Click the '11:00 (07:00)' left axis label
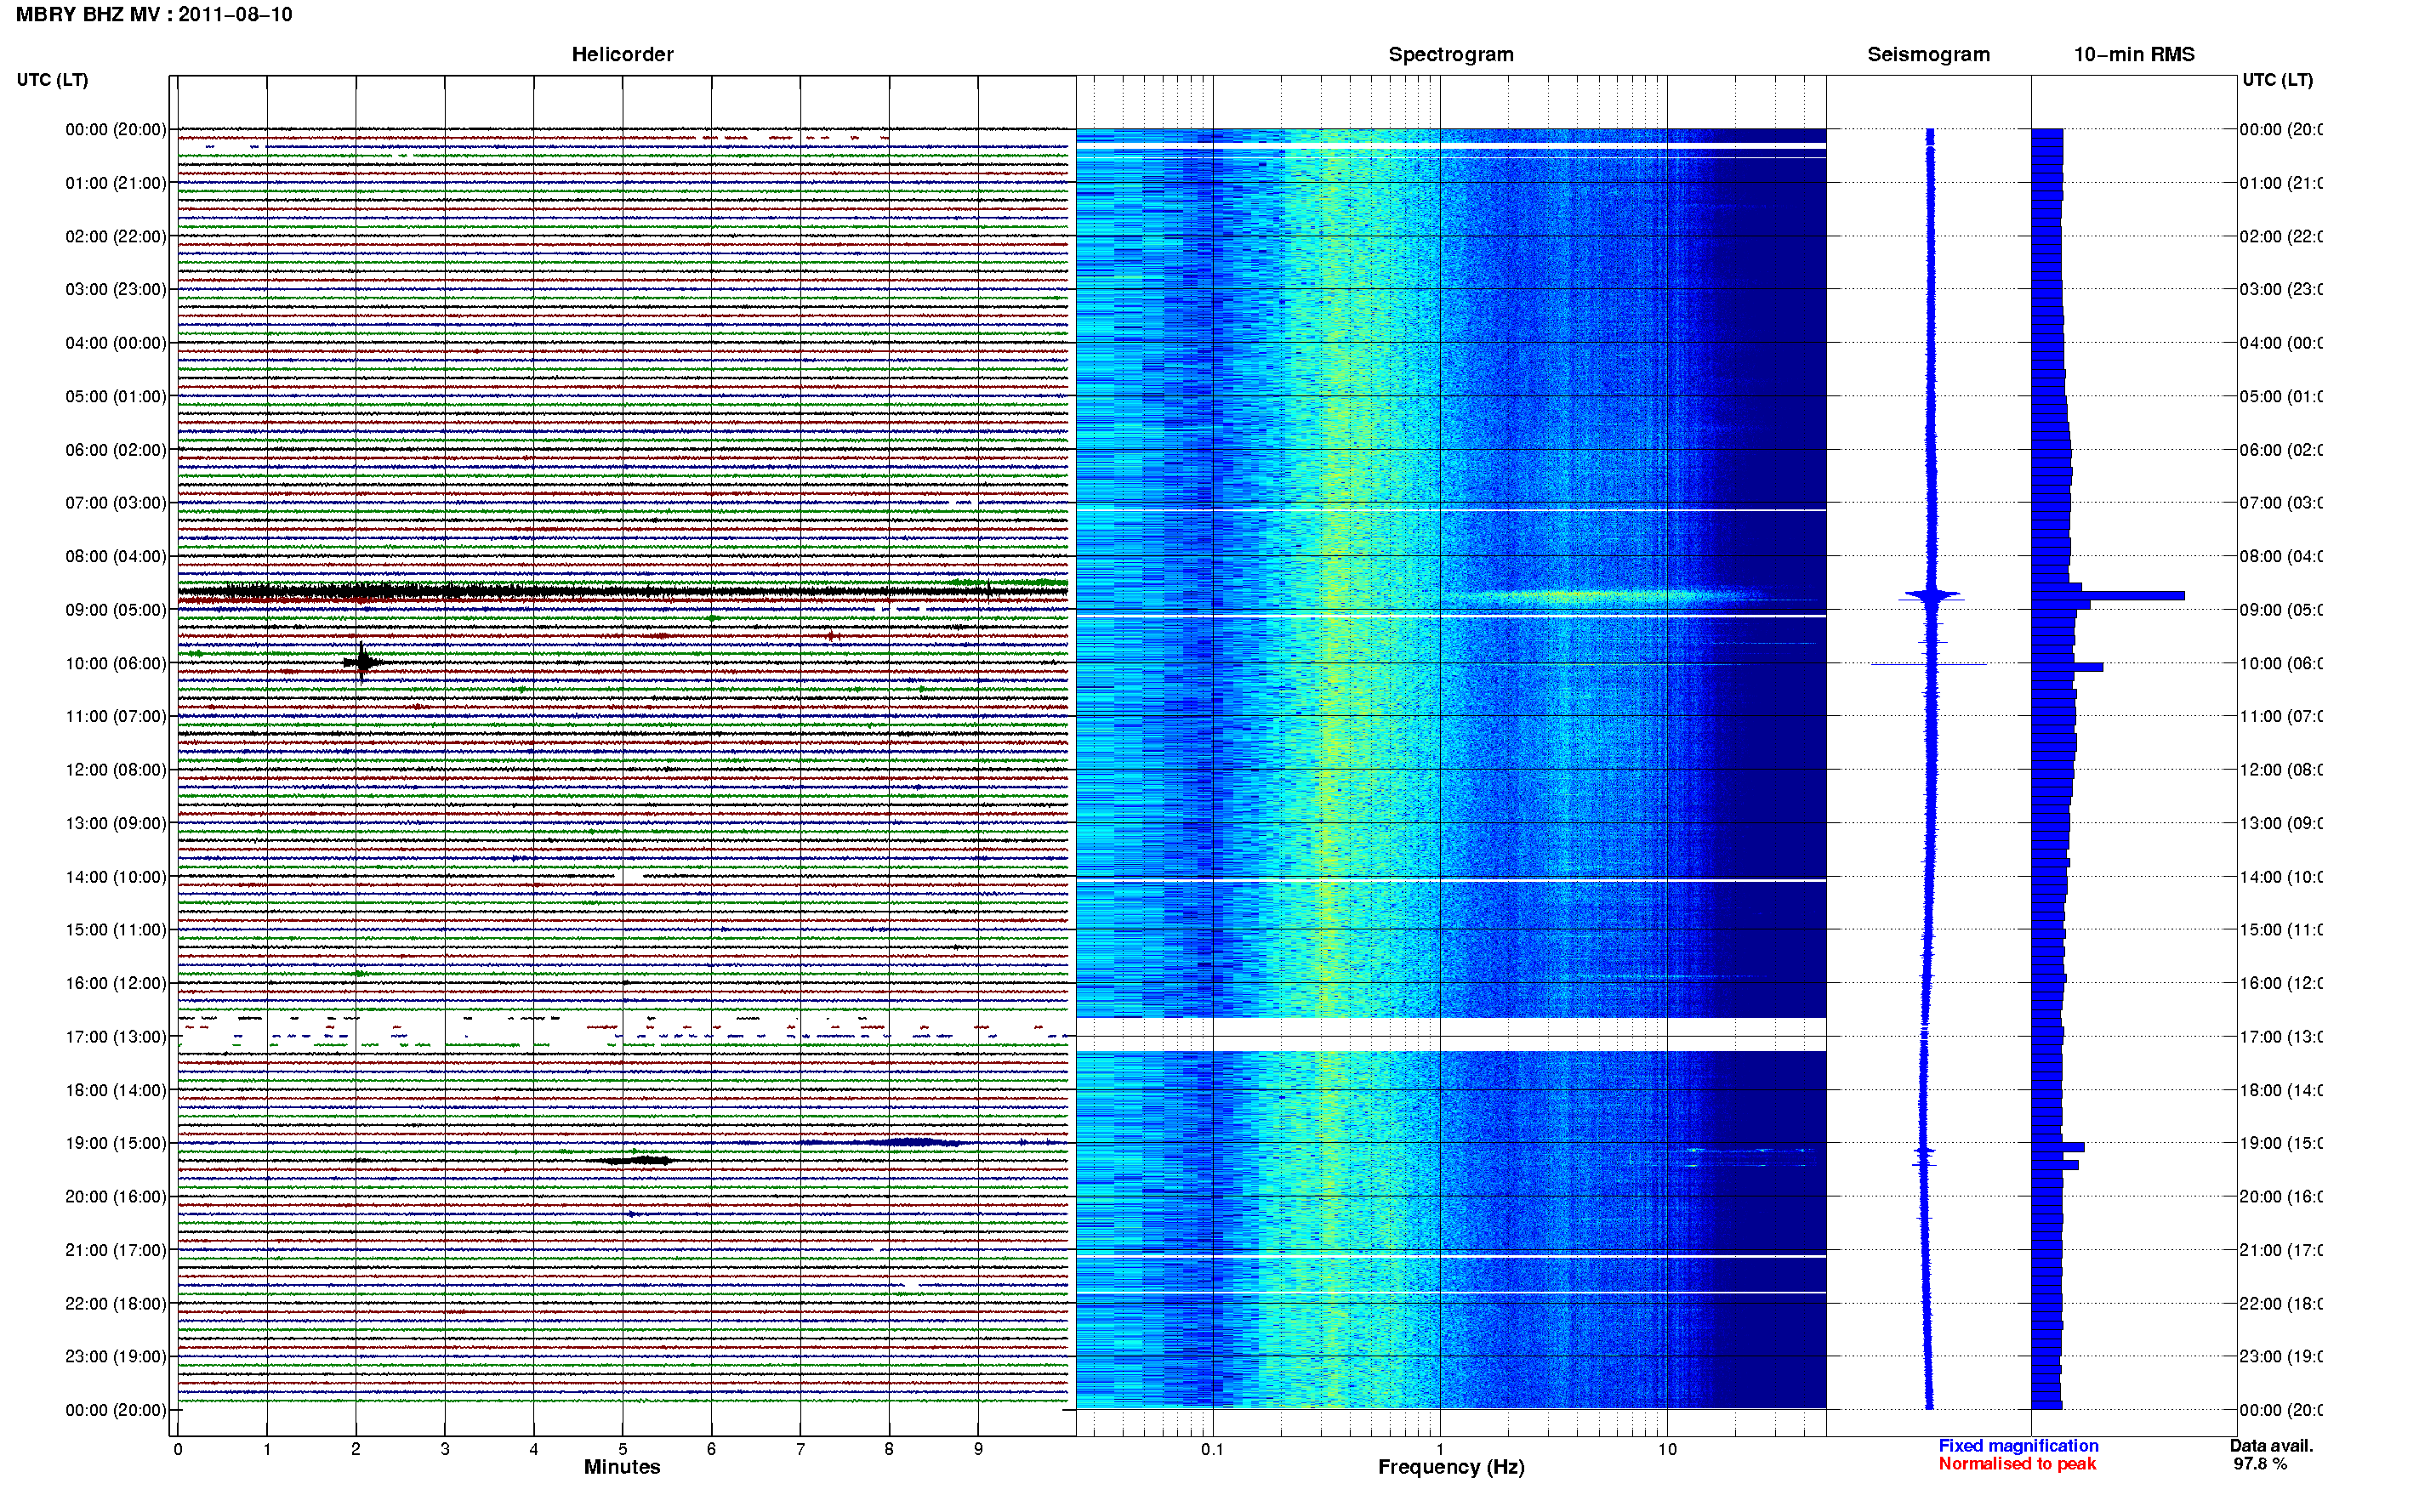The image size is (2419, 1512). point(116,716)
